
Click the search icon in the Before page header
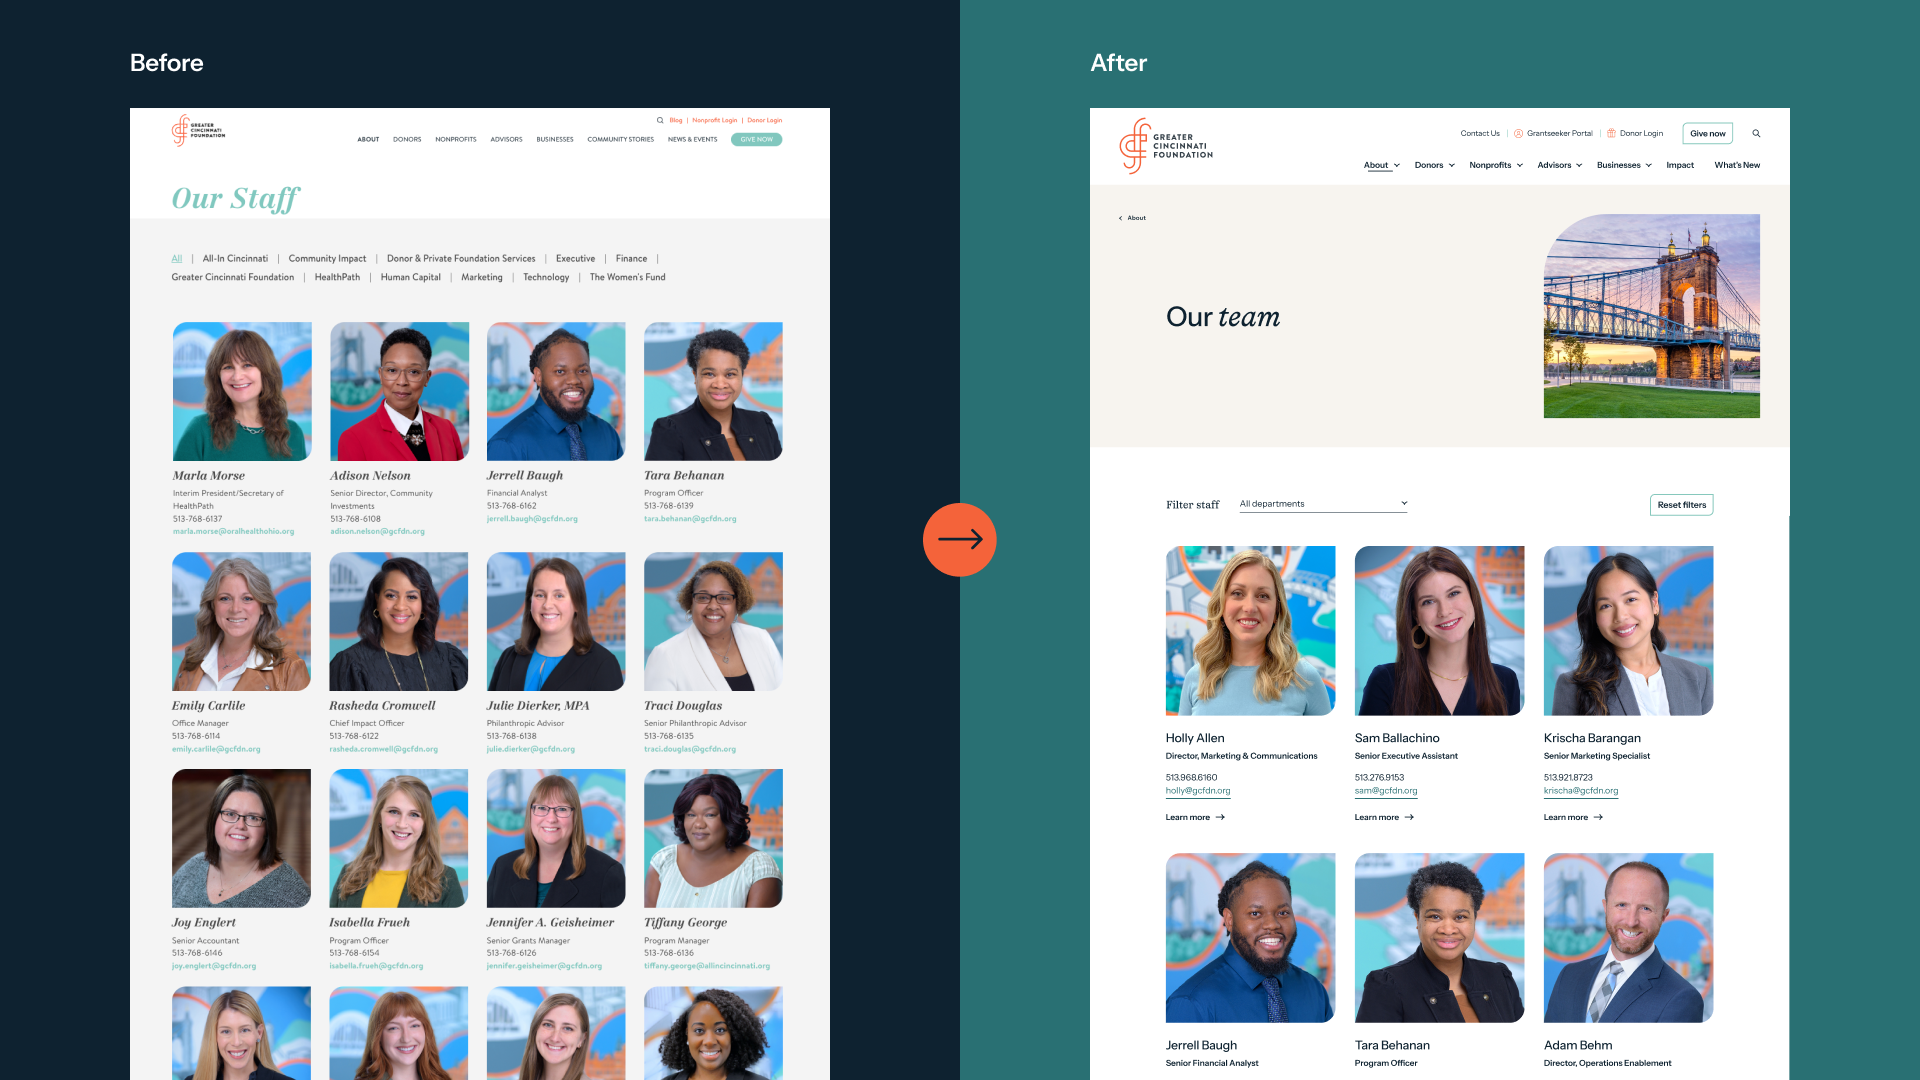click(660, 119)
